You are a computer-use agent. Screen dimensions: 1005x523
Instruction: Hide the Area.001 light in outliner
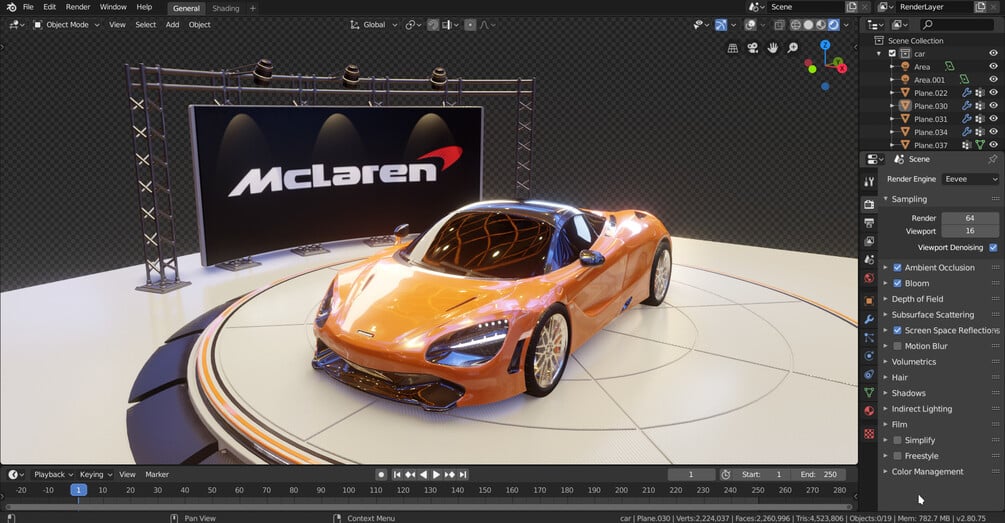(993, 79)
